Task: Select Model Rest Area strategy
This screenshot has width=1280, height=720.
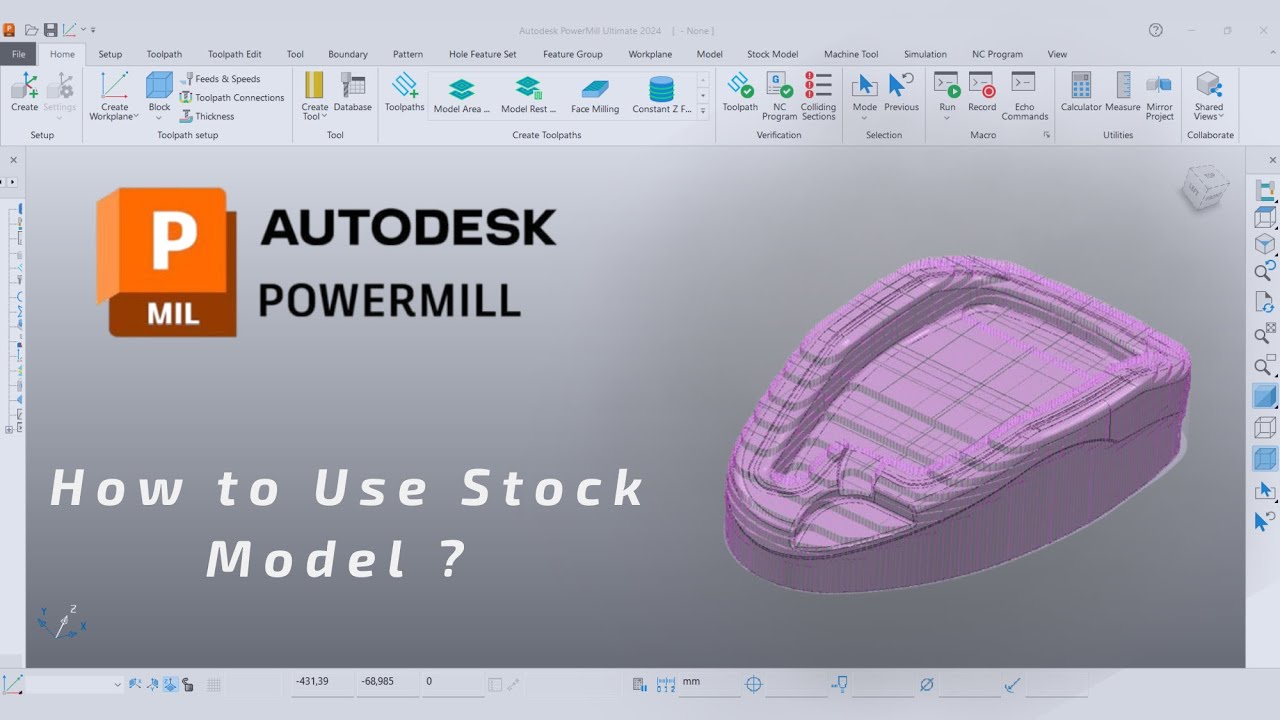Action: point(528,96)
